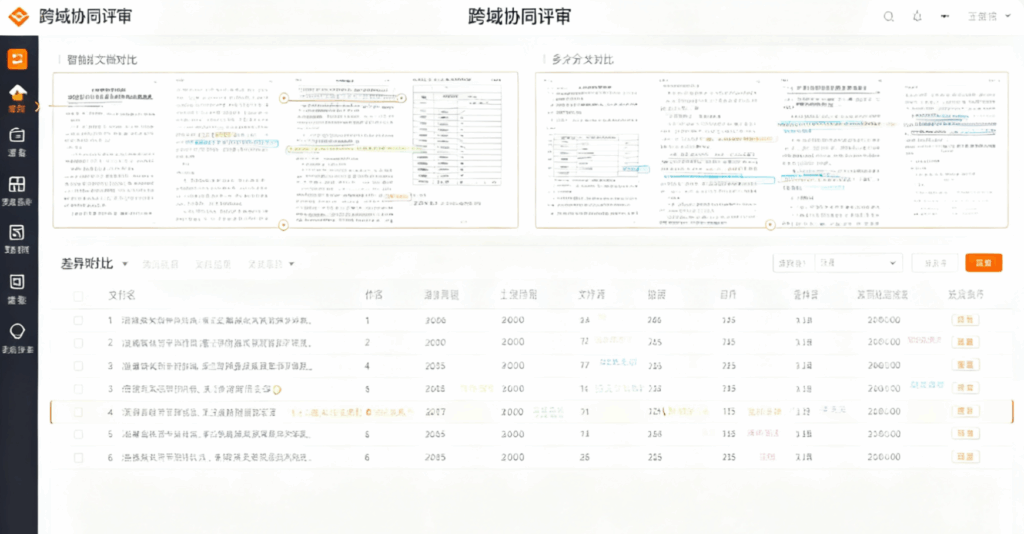The image size is (1024, 534).
Task: Click the solid orange button above the table
Action: point(983,263)
